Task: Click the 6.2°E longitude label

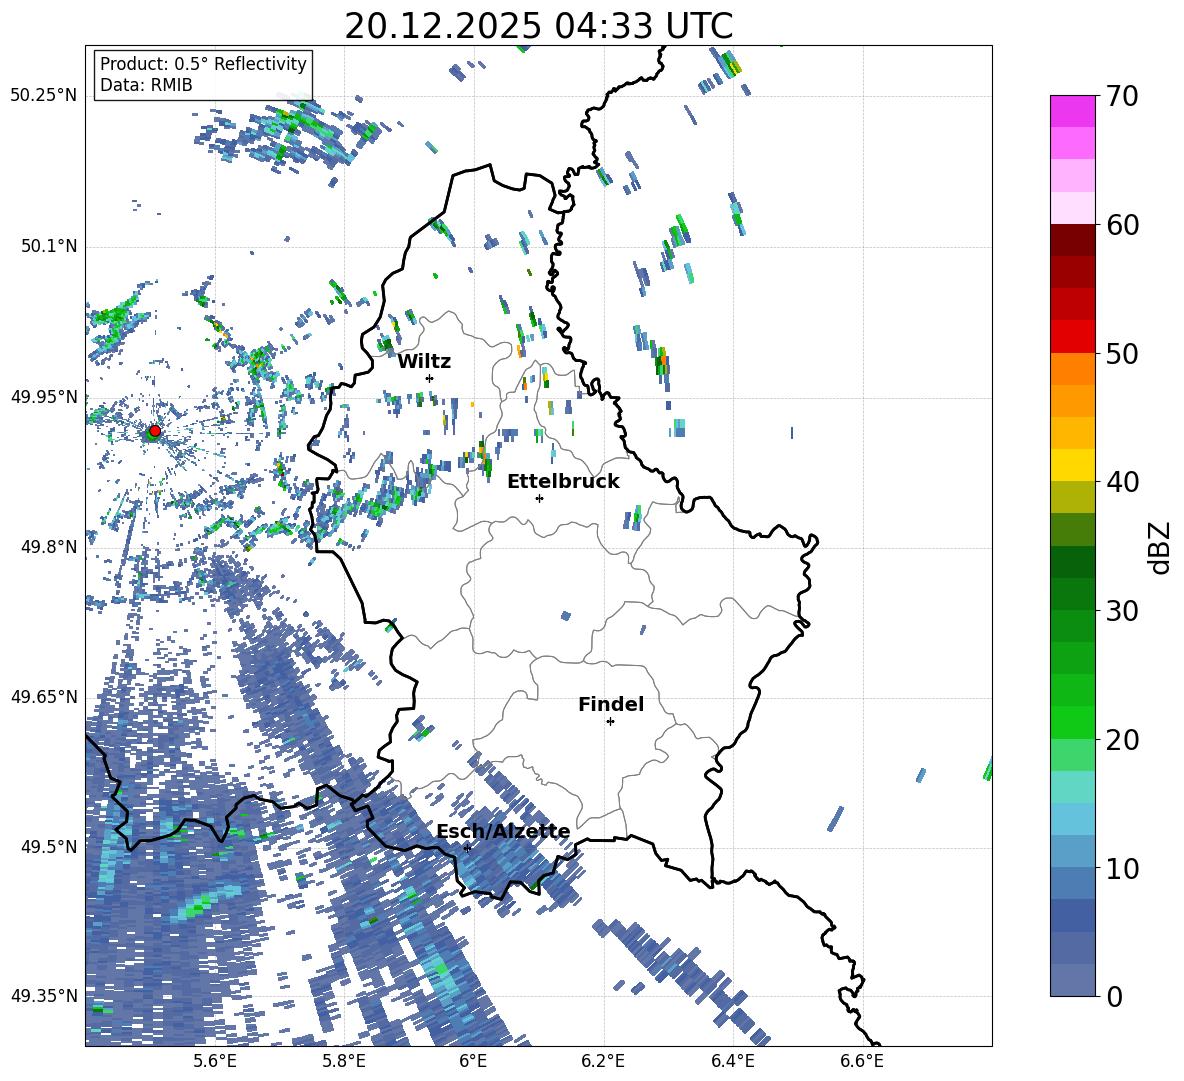Action: click(x=603, y=1061)
